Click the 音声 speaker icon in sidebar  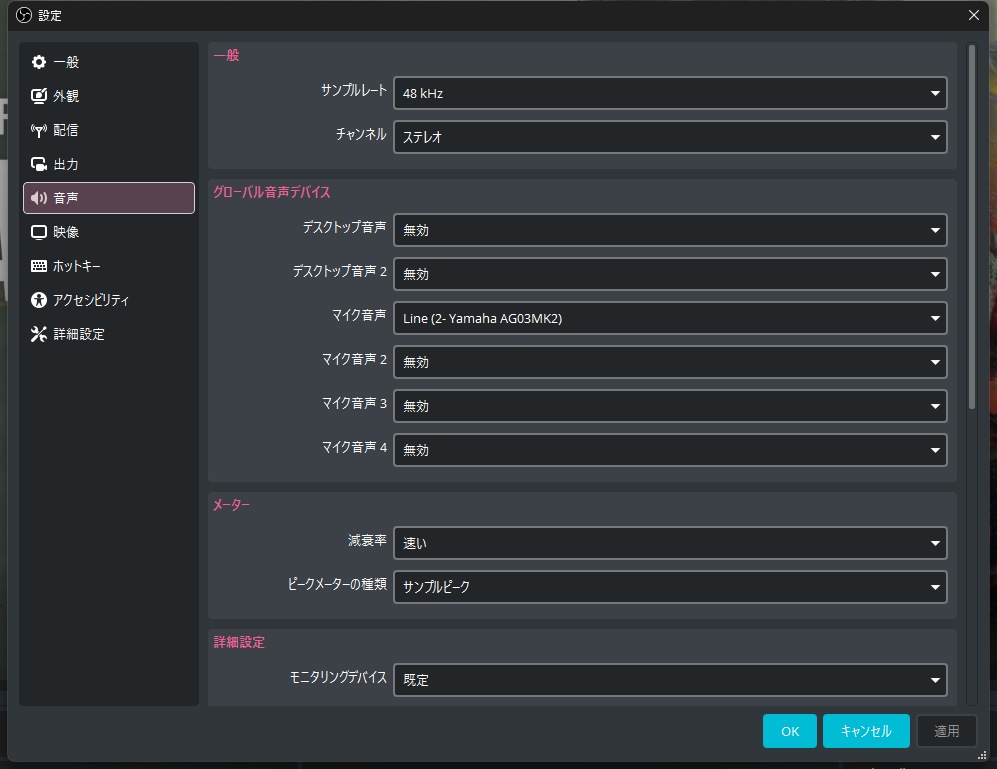(39, 198)
